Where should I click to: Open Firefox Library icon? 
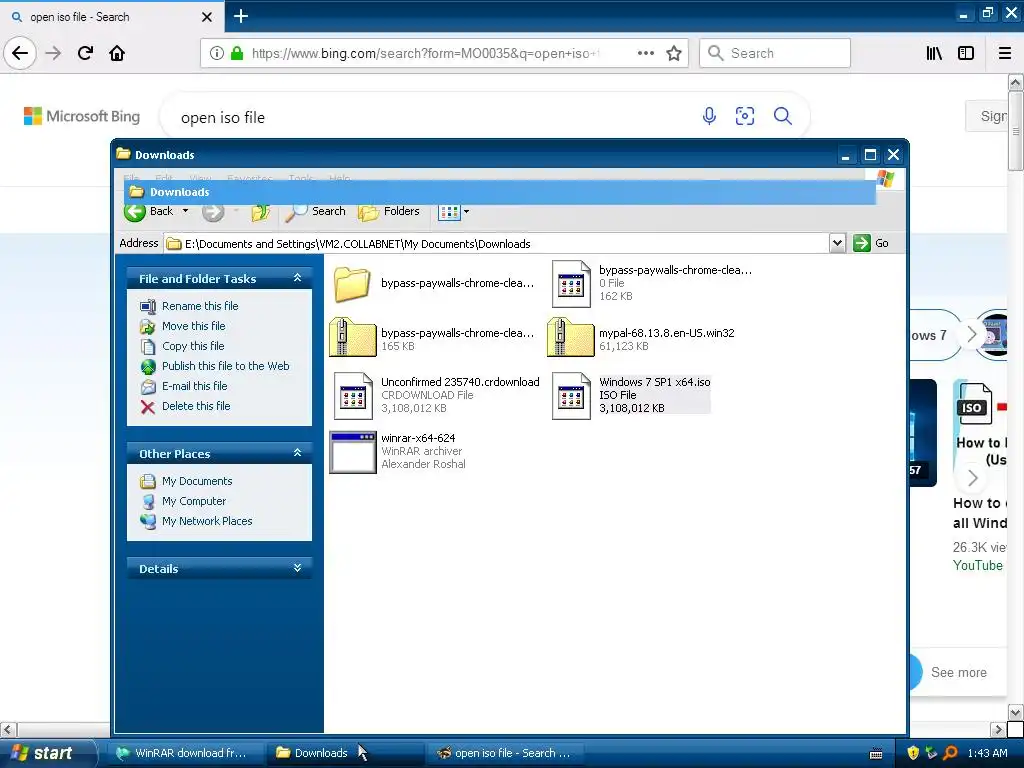934,53
